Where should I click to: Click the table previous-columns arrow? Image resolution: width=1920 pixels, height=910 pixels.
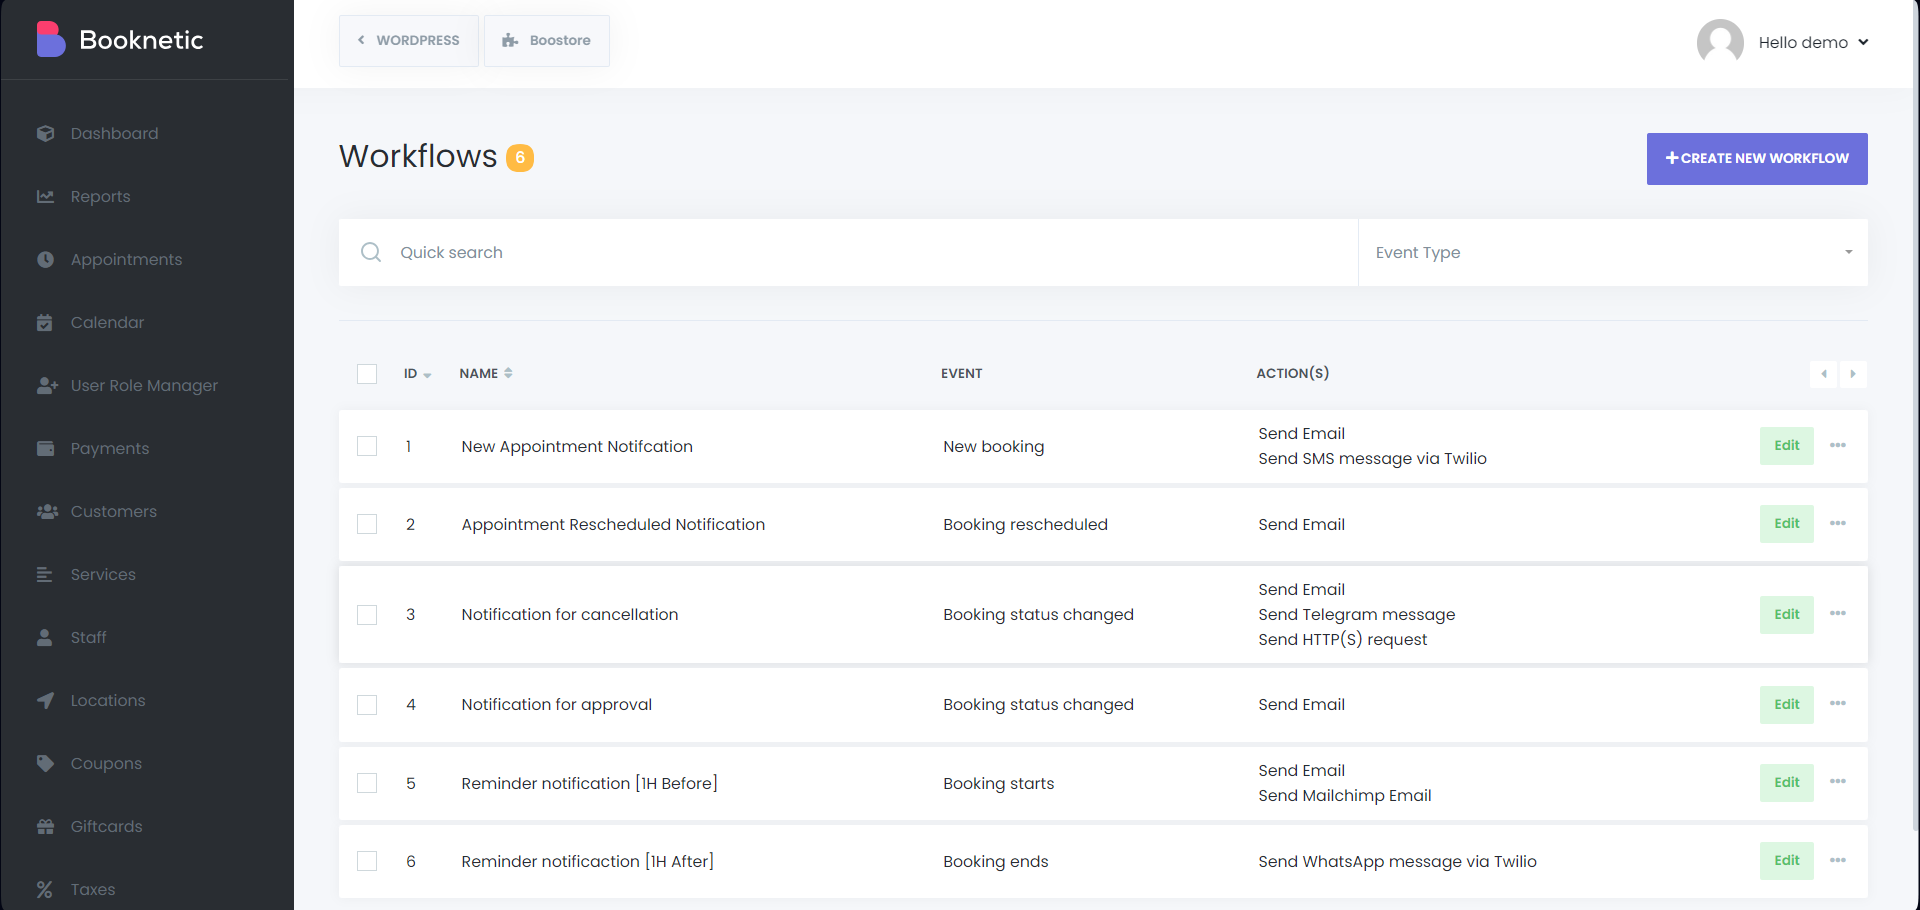pyautogui.click(x=1824, y=374)
